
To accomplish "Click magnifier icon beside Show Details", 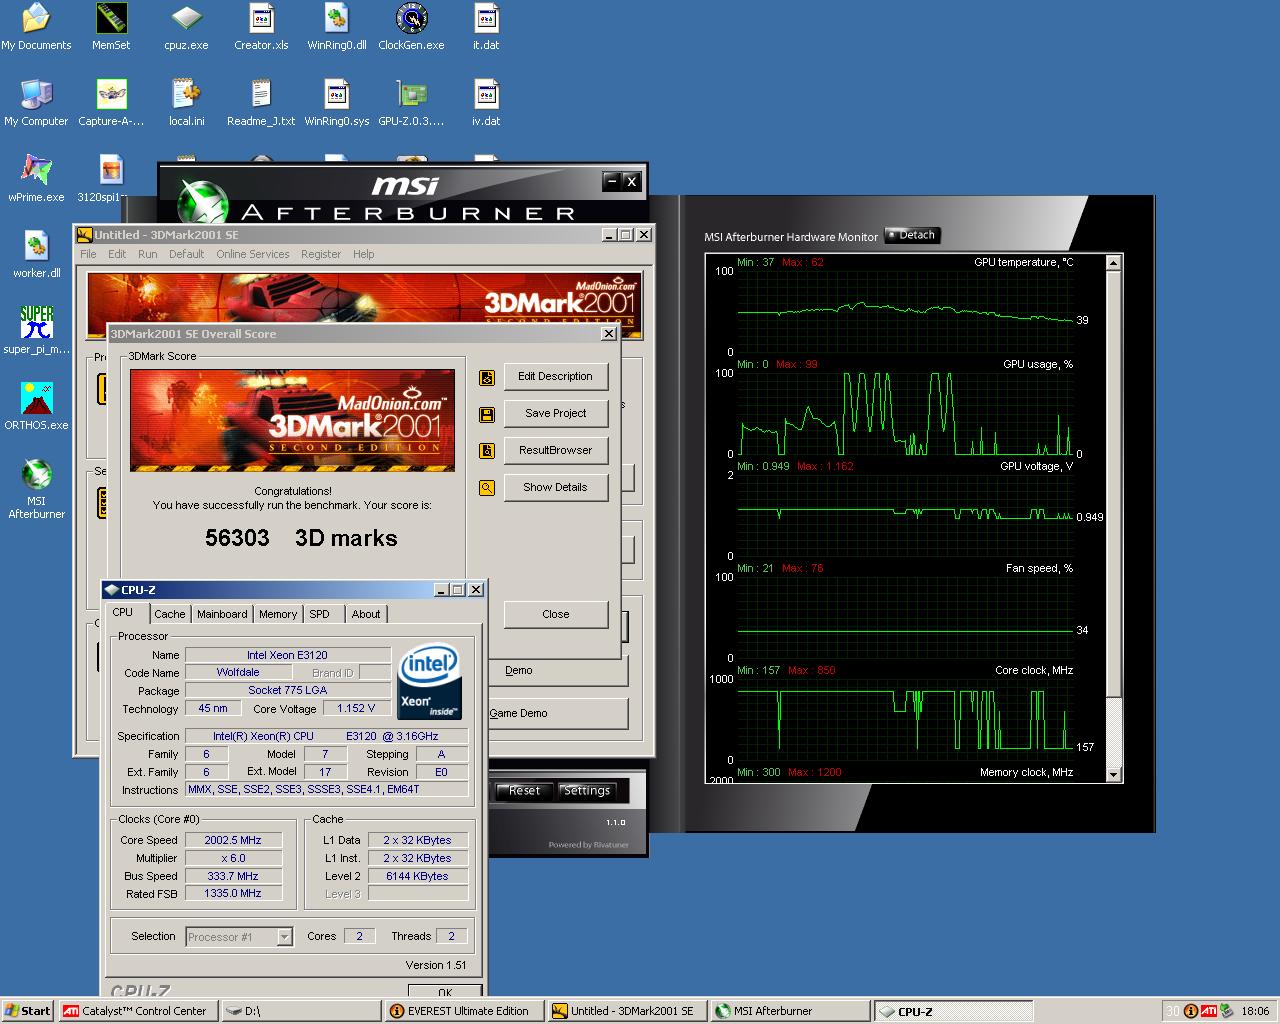I will point(487,488).
